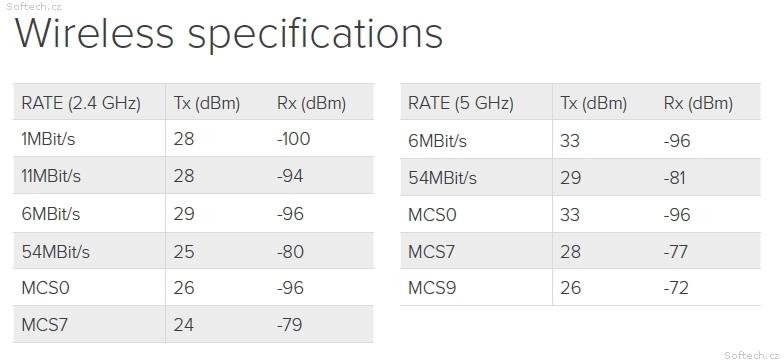Select the -77 Rx value for MCS7
The width and height of the screenshot is (784, 362).
point(676,251)
